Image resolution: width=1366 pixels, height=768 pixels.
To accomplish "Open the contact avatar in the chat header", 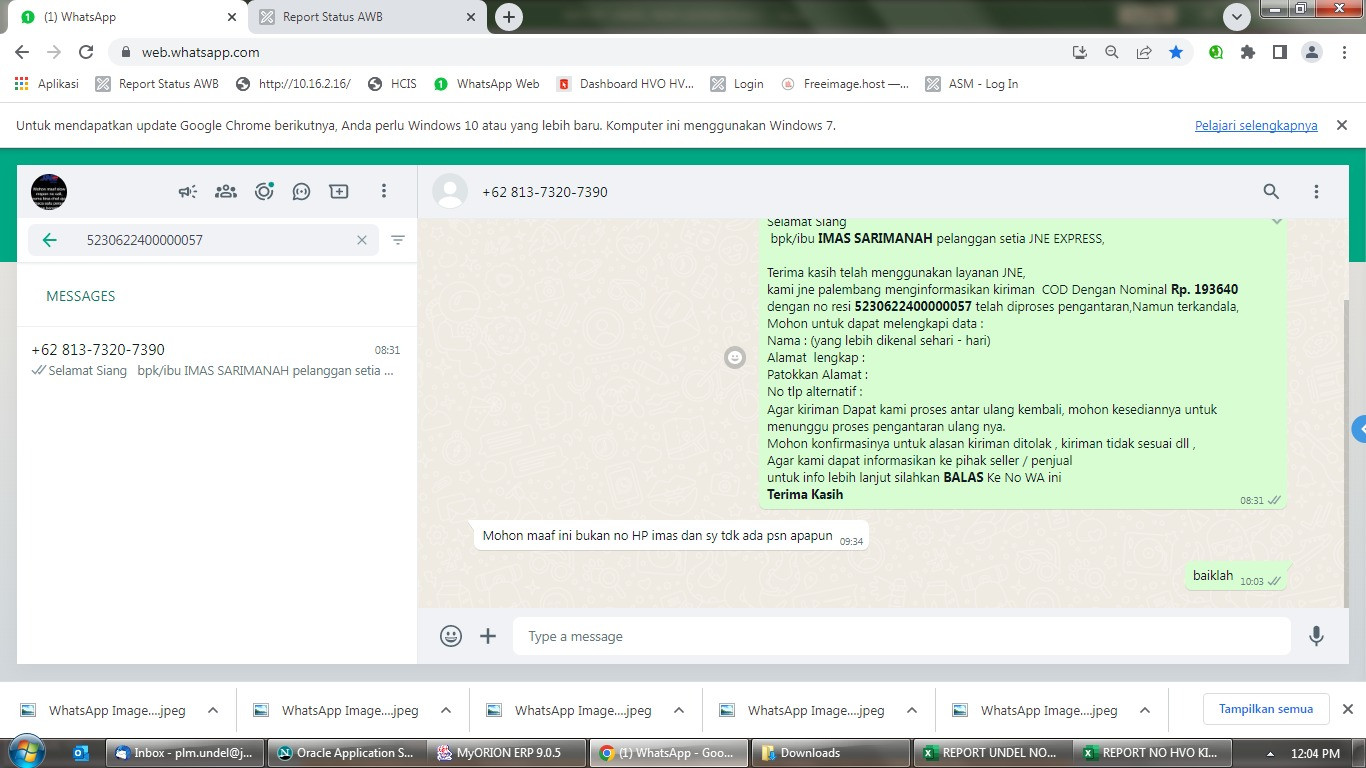I will point(450,191).
